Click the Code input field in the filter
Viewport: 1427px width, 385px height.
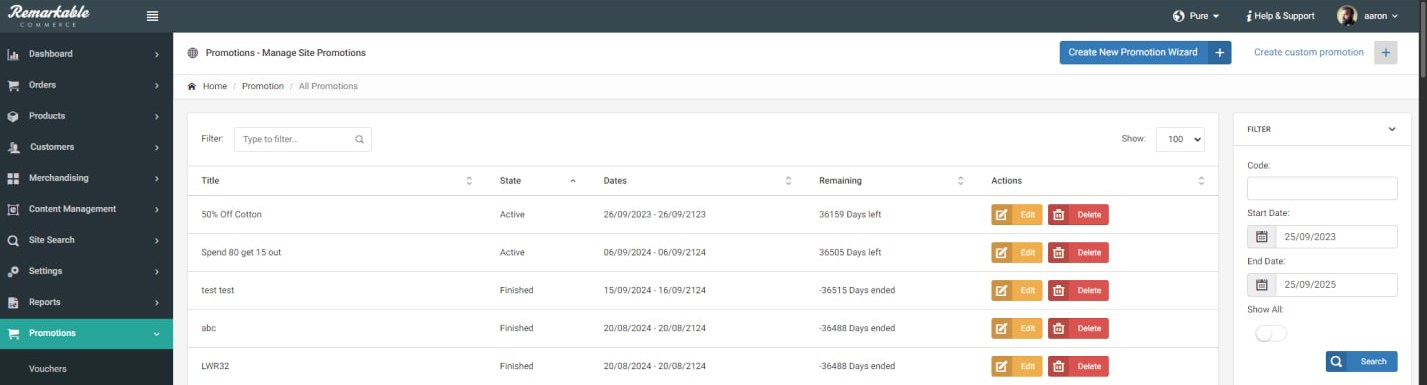[1322, 188]
